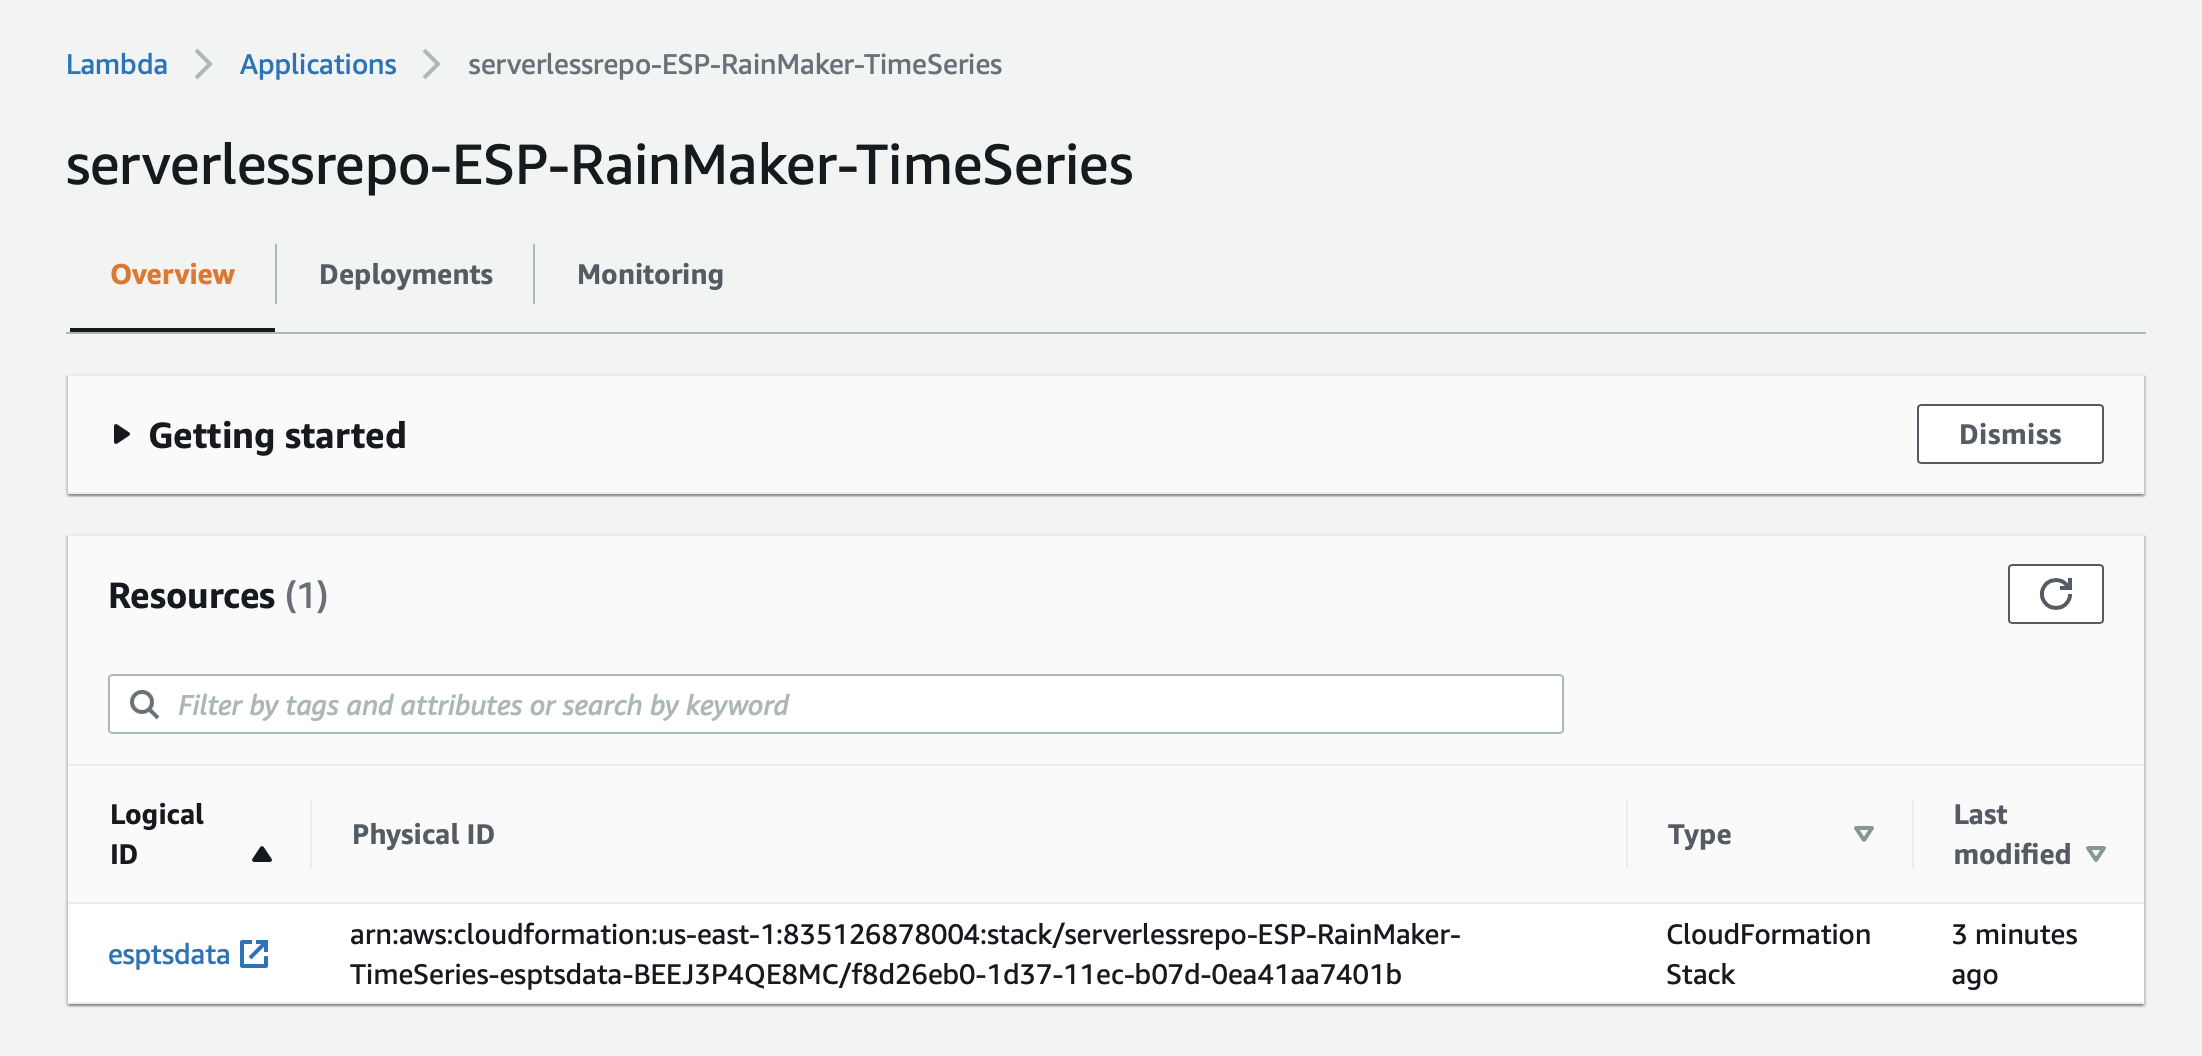This screenshot has width=2202, height=1056.
Task: Click the breadcrumb chevron after Applications
Action: [x=431, y=64]
